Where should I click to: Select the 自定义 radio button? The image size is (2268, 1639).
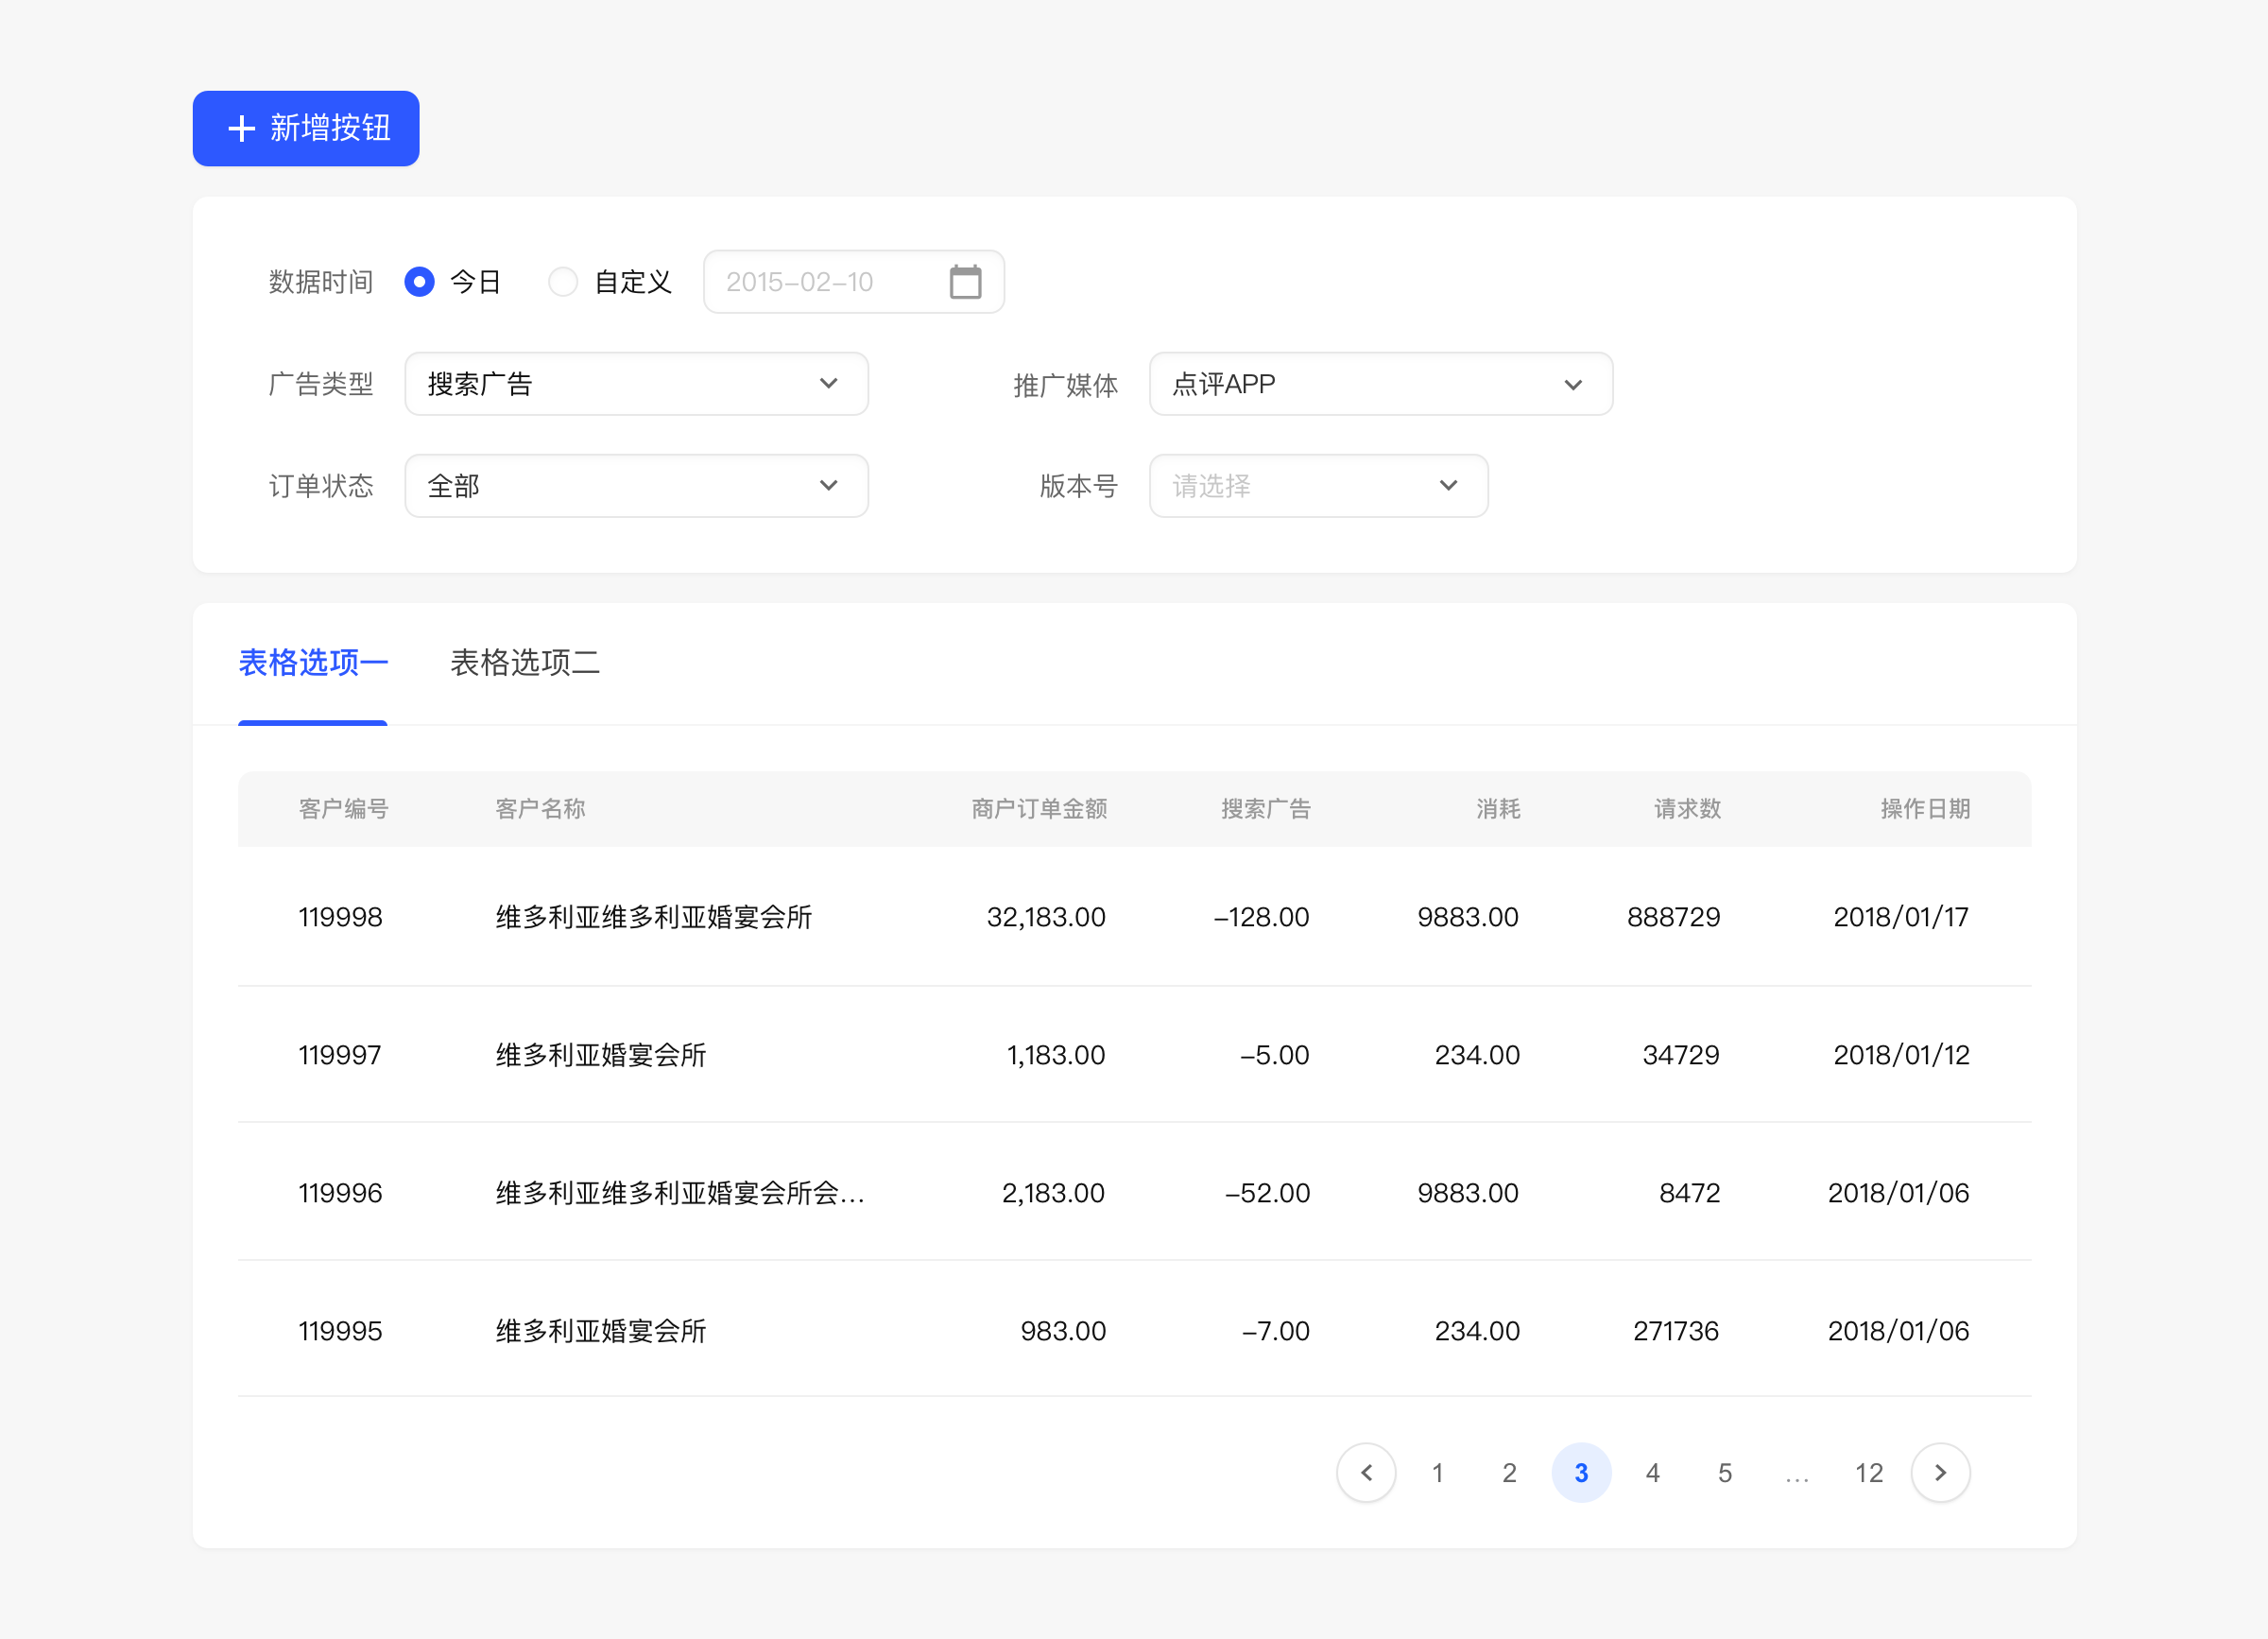click(x=563, y=282)
